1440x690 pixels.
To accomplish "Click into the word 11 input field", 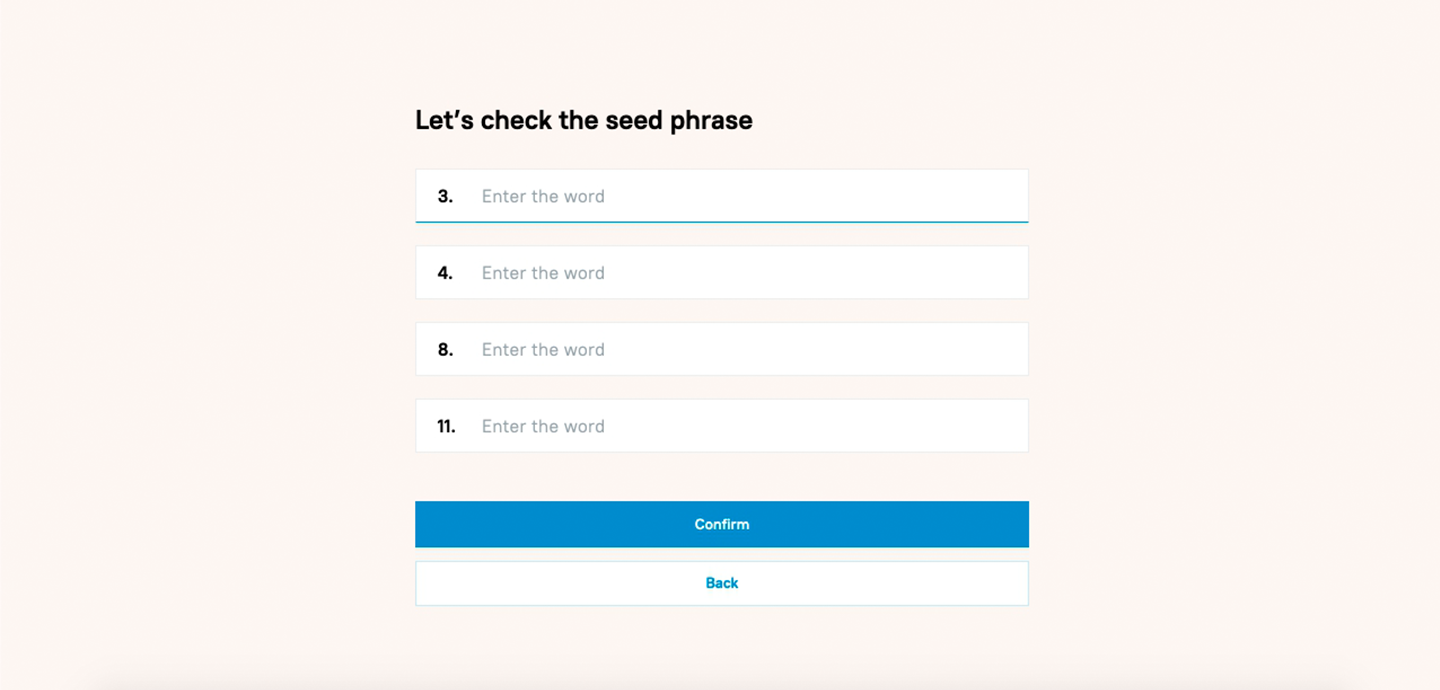I will (x=721, y=426).
